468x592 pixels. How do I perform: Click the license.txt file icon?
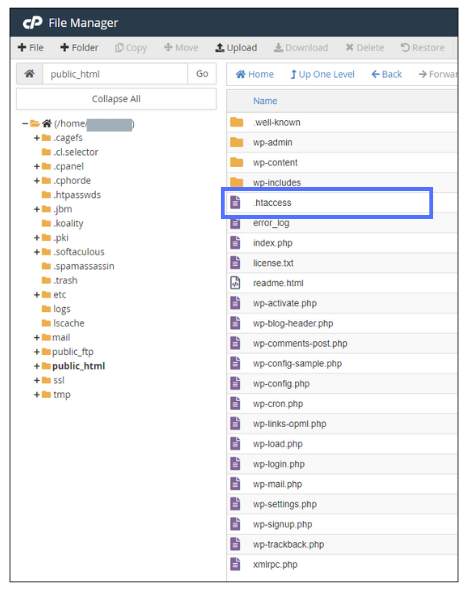235,263
